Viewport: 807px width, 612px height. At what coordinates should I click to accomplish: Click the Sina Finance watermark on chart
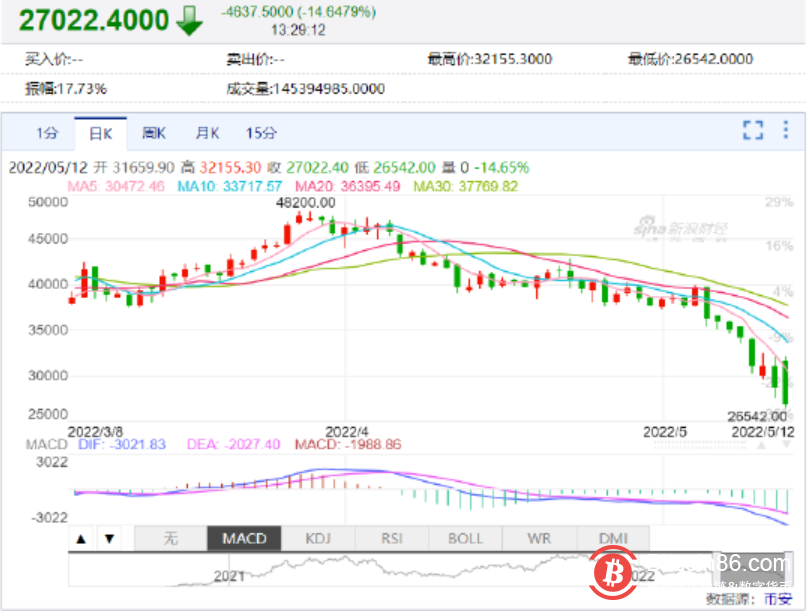(680, 228)
